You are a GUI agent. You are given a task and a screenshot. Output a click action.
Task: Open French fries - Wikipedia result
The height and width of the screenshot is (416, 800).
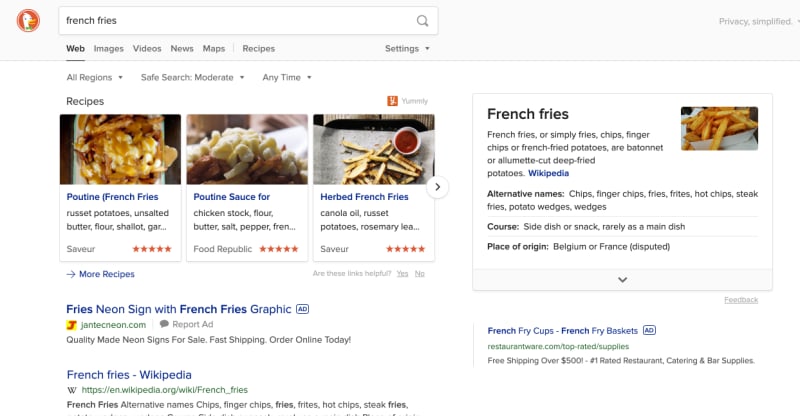pos(129,375)
